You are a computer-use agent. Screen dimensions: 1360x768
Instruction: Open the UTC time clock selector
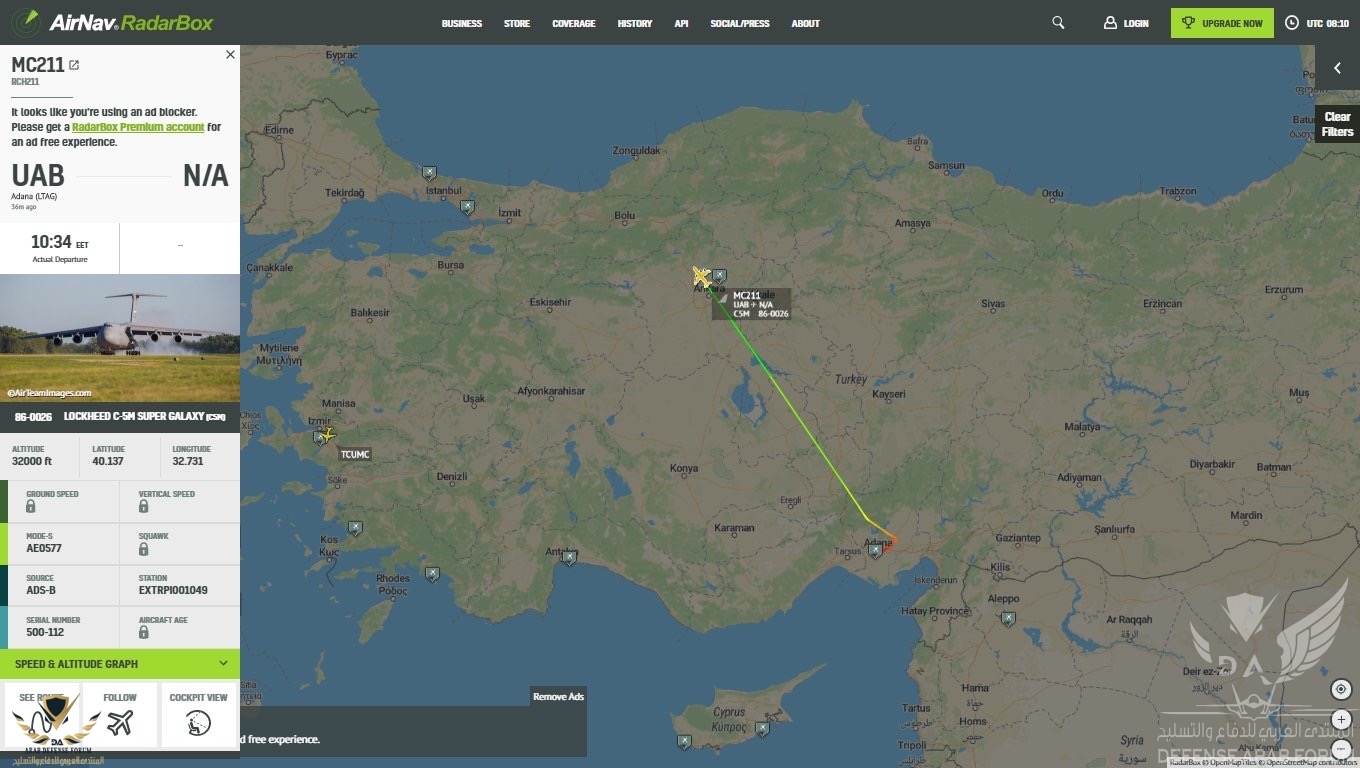[1317, 23]
